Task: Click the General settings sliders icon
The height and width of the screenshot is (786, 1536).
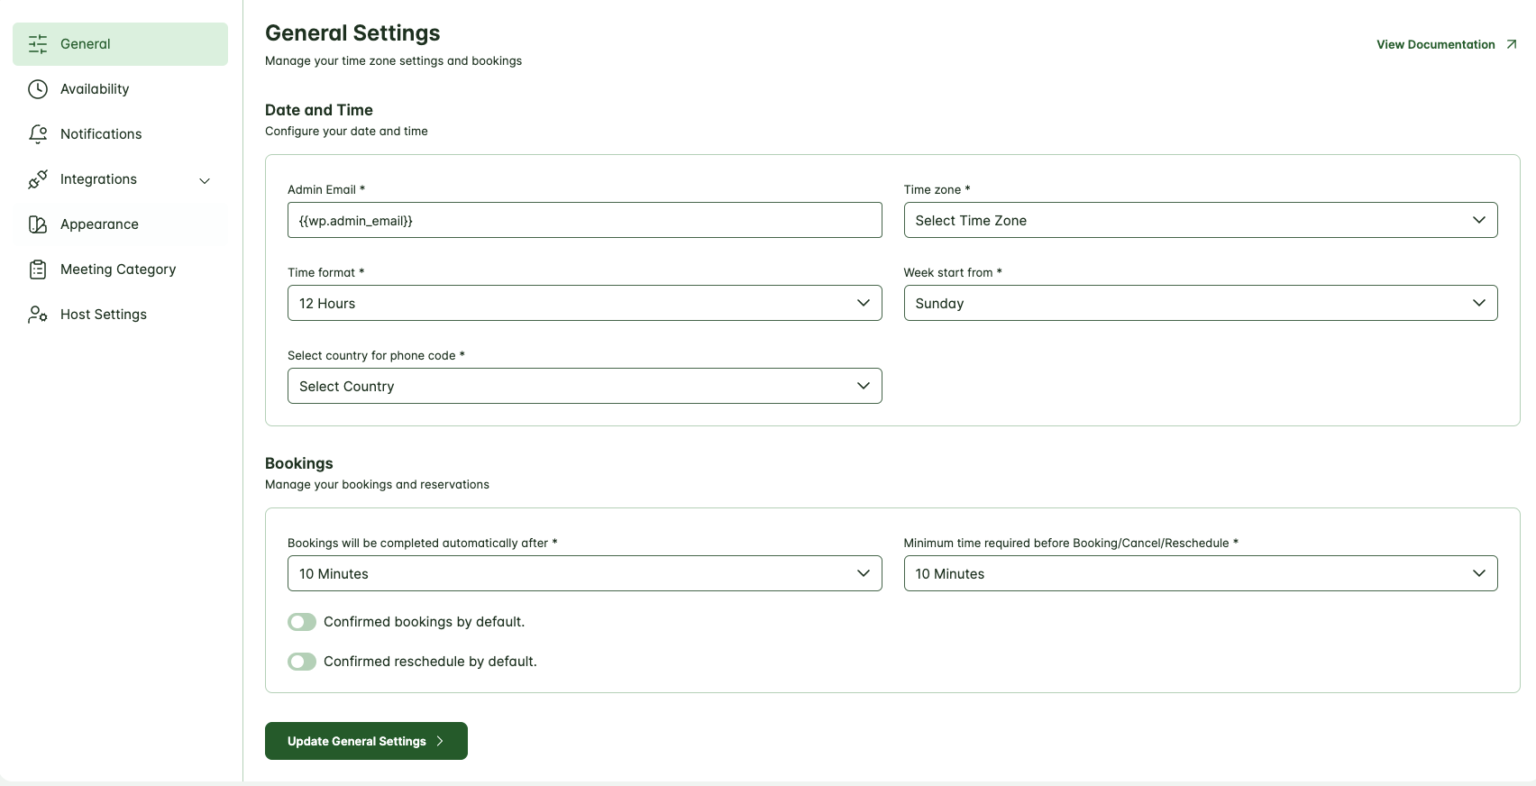Action: click(x=37, y=44)
